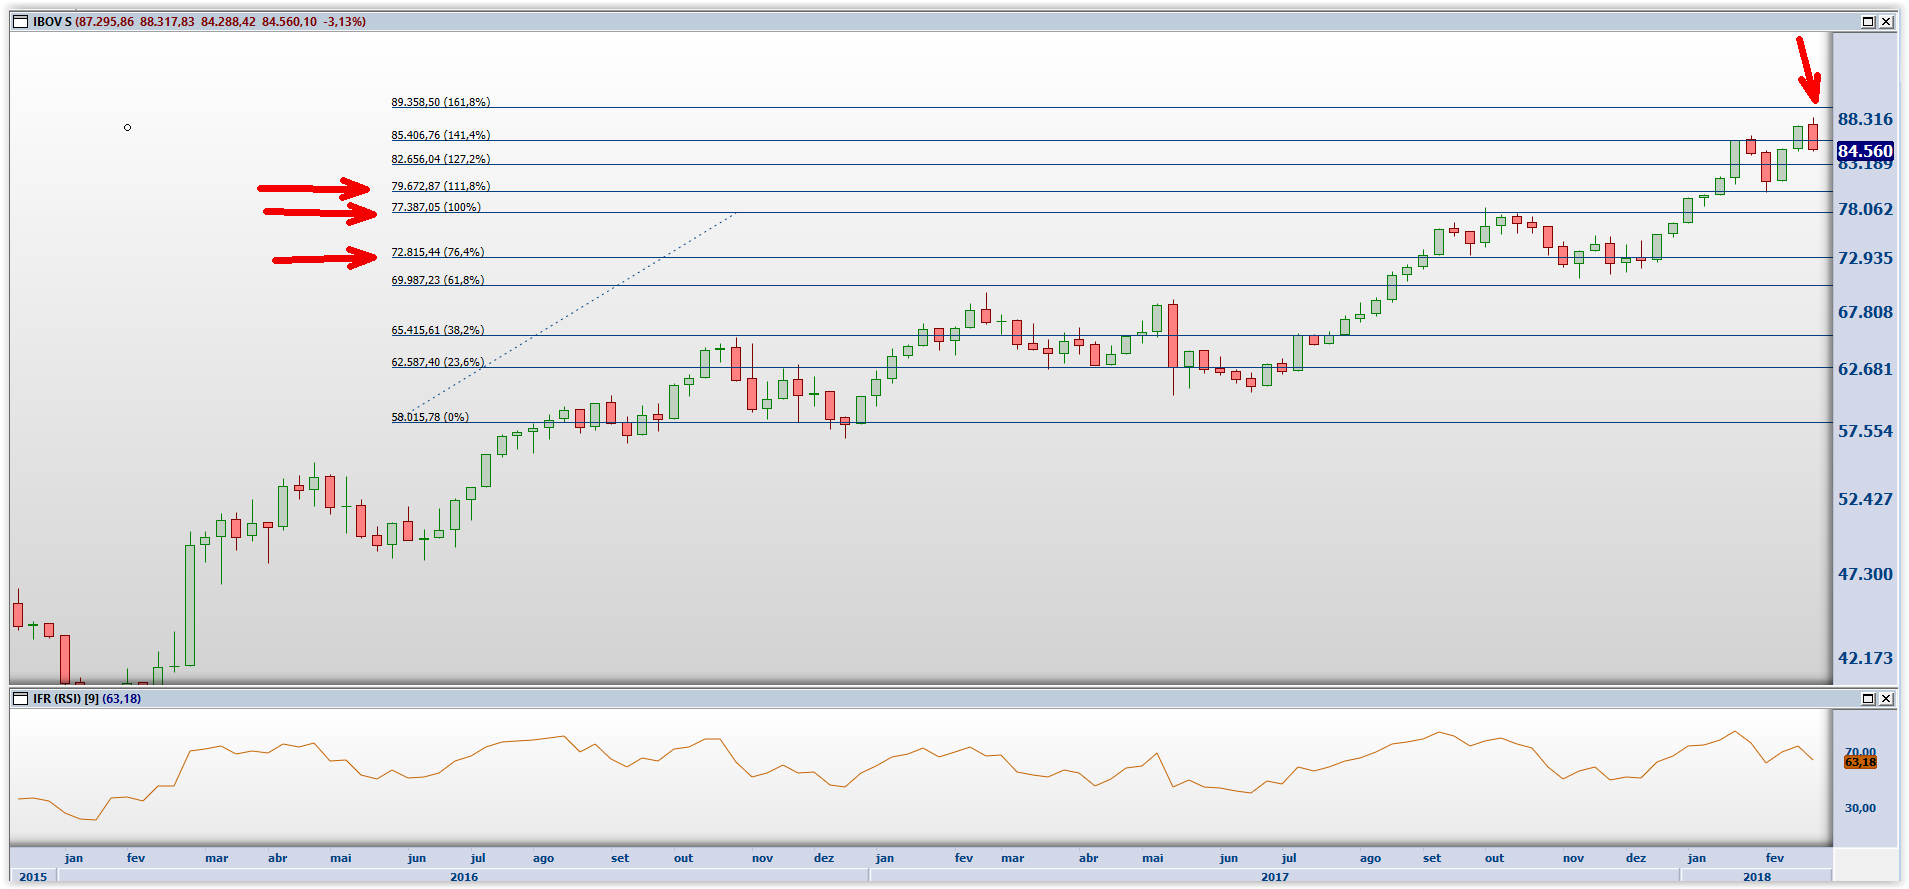Image resolution: width=1909 pixels, height=889 pixels.
Task: Click the highlighted 84.560 current price tag
Action: coord(1865,151)
